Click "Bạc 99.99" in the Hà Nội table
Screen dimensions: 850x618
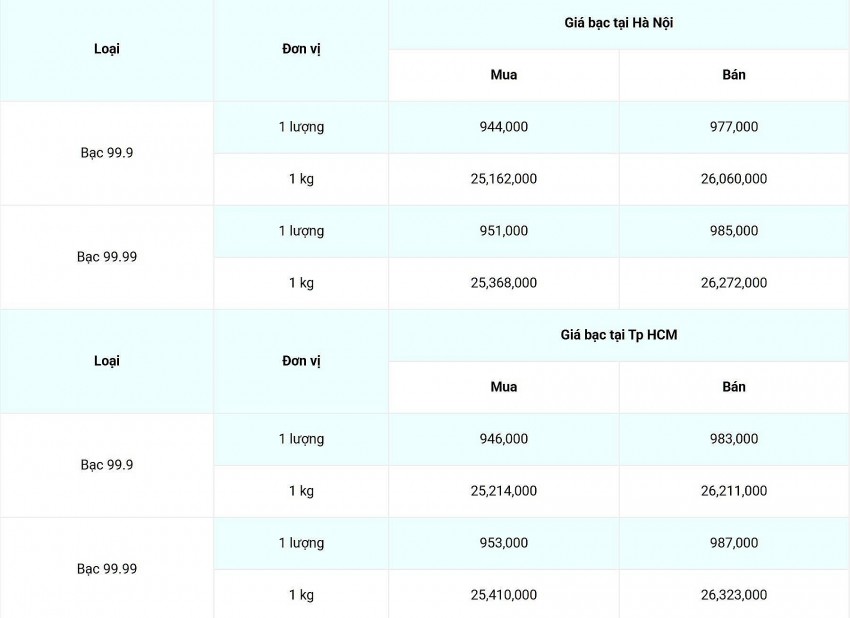pos(107,257)
